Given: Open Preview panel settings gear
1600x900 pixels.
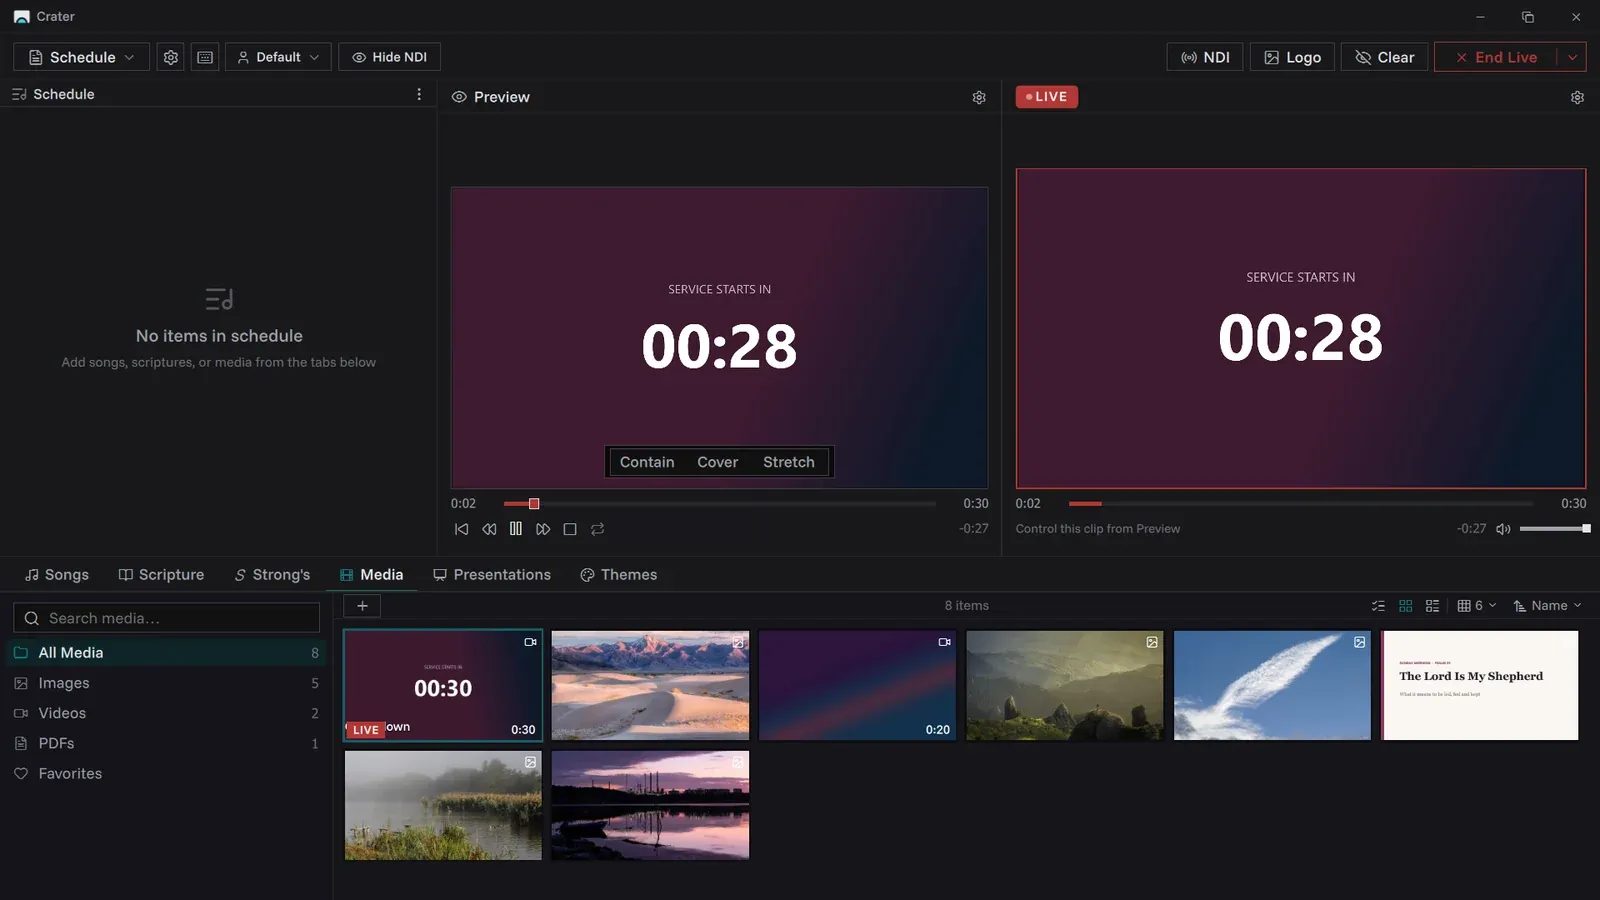Looking at the screenshot, I should coord(979,97).
